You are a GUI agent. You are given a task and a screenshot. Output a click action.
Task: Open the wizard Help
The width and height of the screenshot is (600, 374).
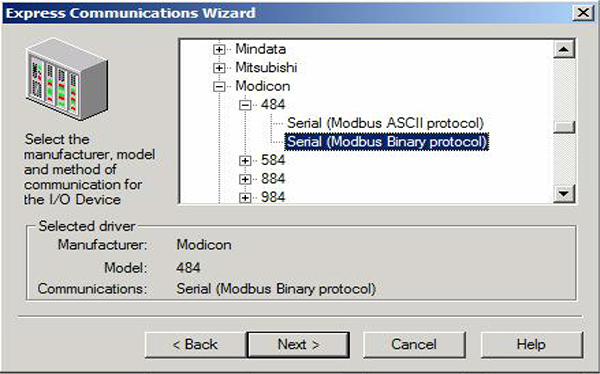[x=532, y=345]
